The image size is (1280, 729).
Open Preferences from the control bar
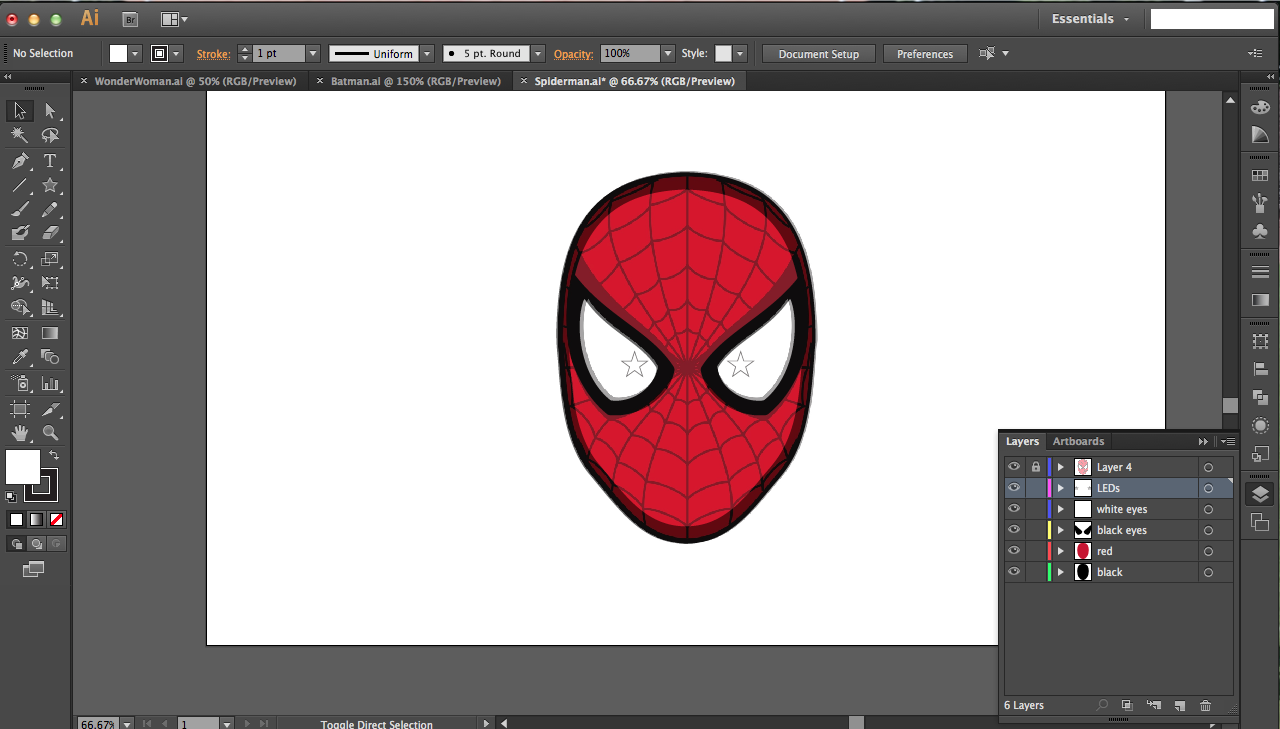(924, 54)
